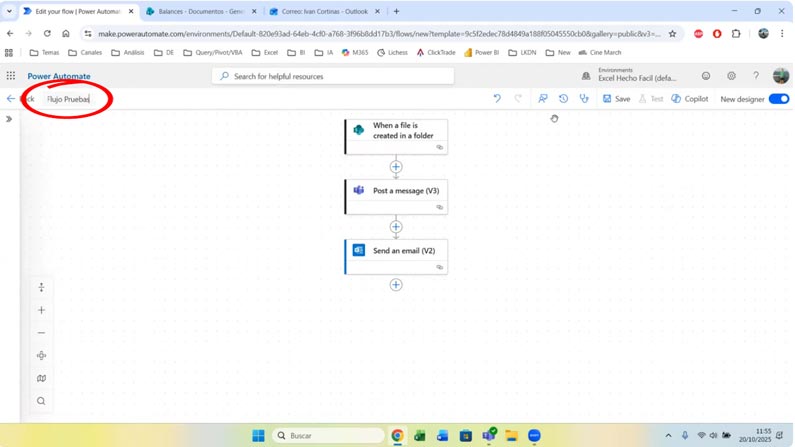
Task: Open the browser extensions puzzle icon
Action: tap(736, 33)
